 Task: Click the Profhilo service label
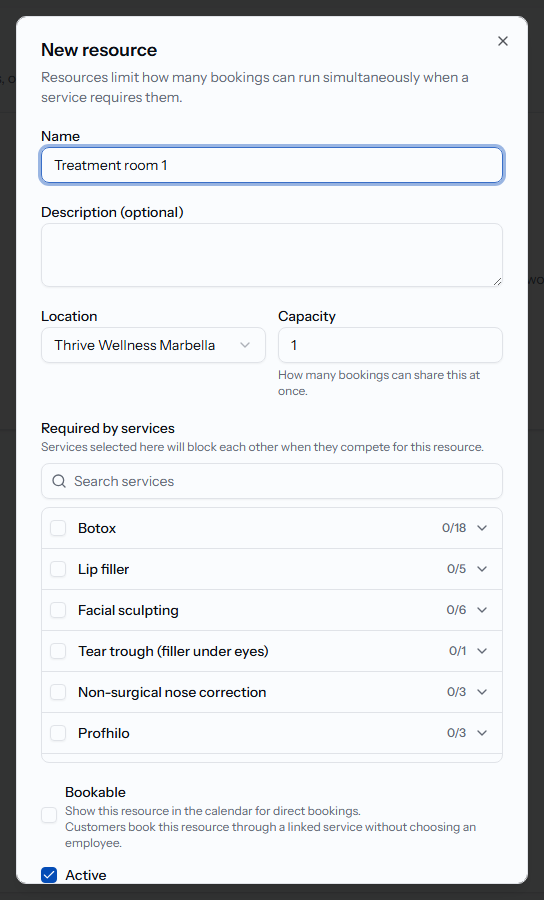click(x=104, y=733)
